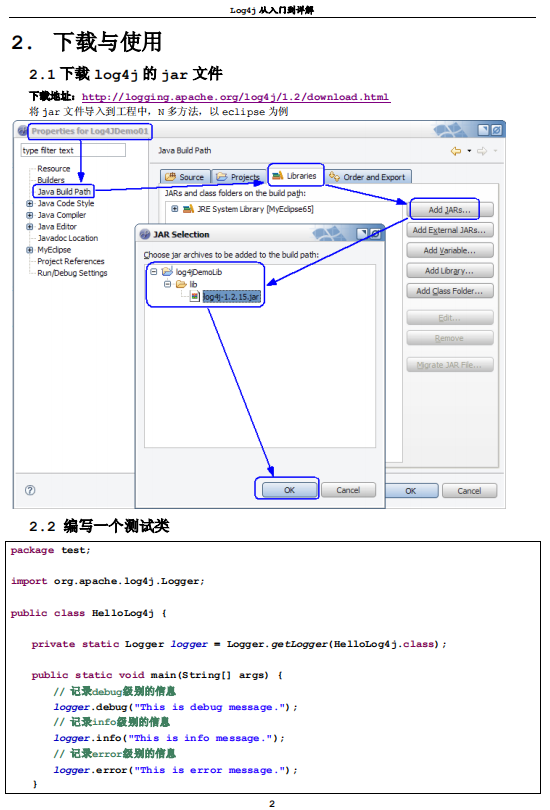Collapse the log4jDemoLib project node

click(153, 272)
